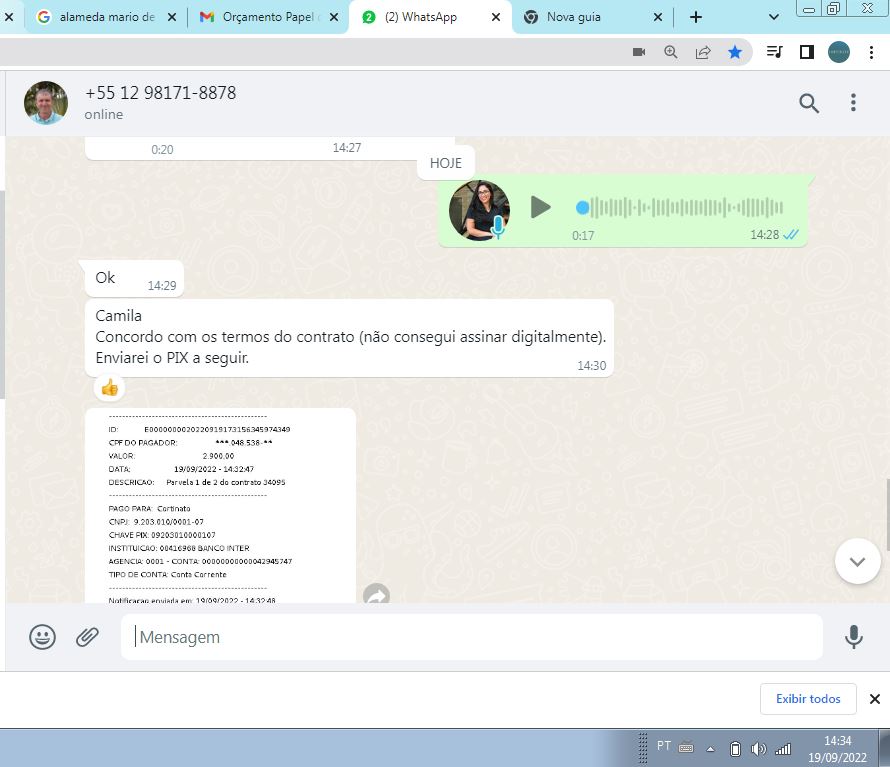Expand the tab search chevron
The height and width of the screenshot is (767, 890).
pyautogui.click(x=773, y=17)
